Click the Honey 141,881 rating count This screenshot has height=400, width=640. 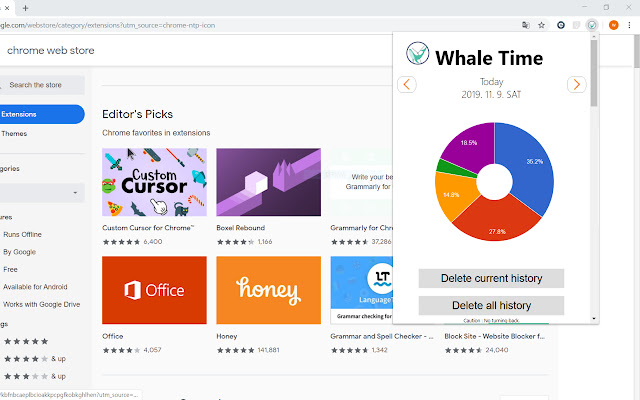[269, 350]
